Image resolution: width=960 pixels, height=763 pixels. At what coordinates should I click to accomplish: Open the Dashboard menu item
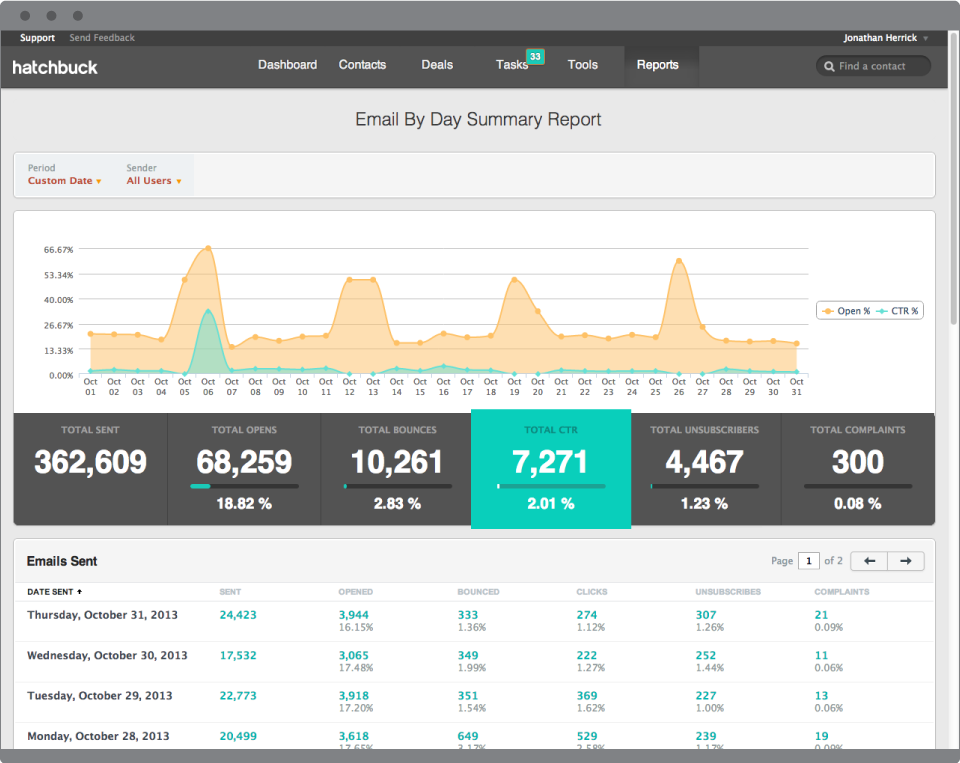(287, 65)
